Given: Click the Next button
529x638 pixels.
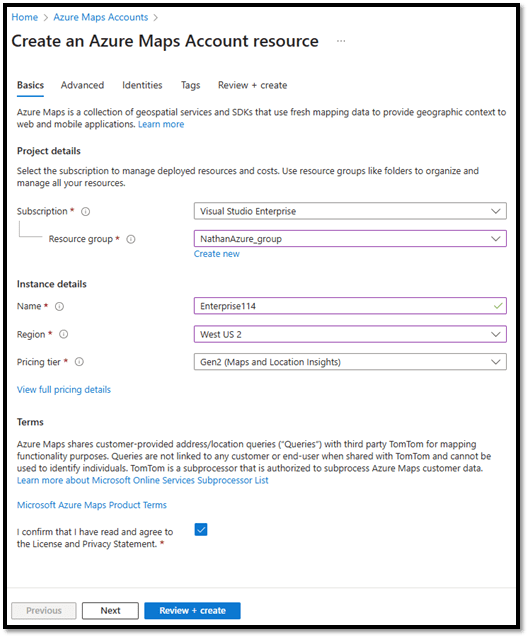Looking at the screenshot, I should 110,611.
